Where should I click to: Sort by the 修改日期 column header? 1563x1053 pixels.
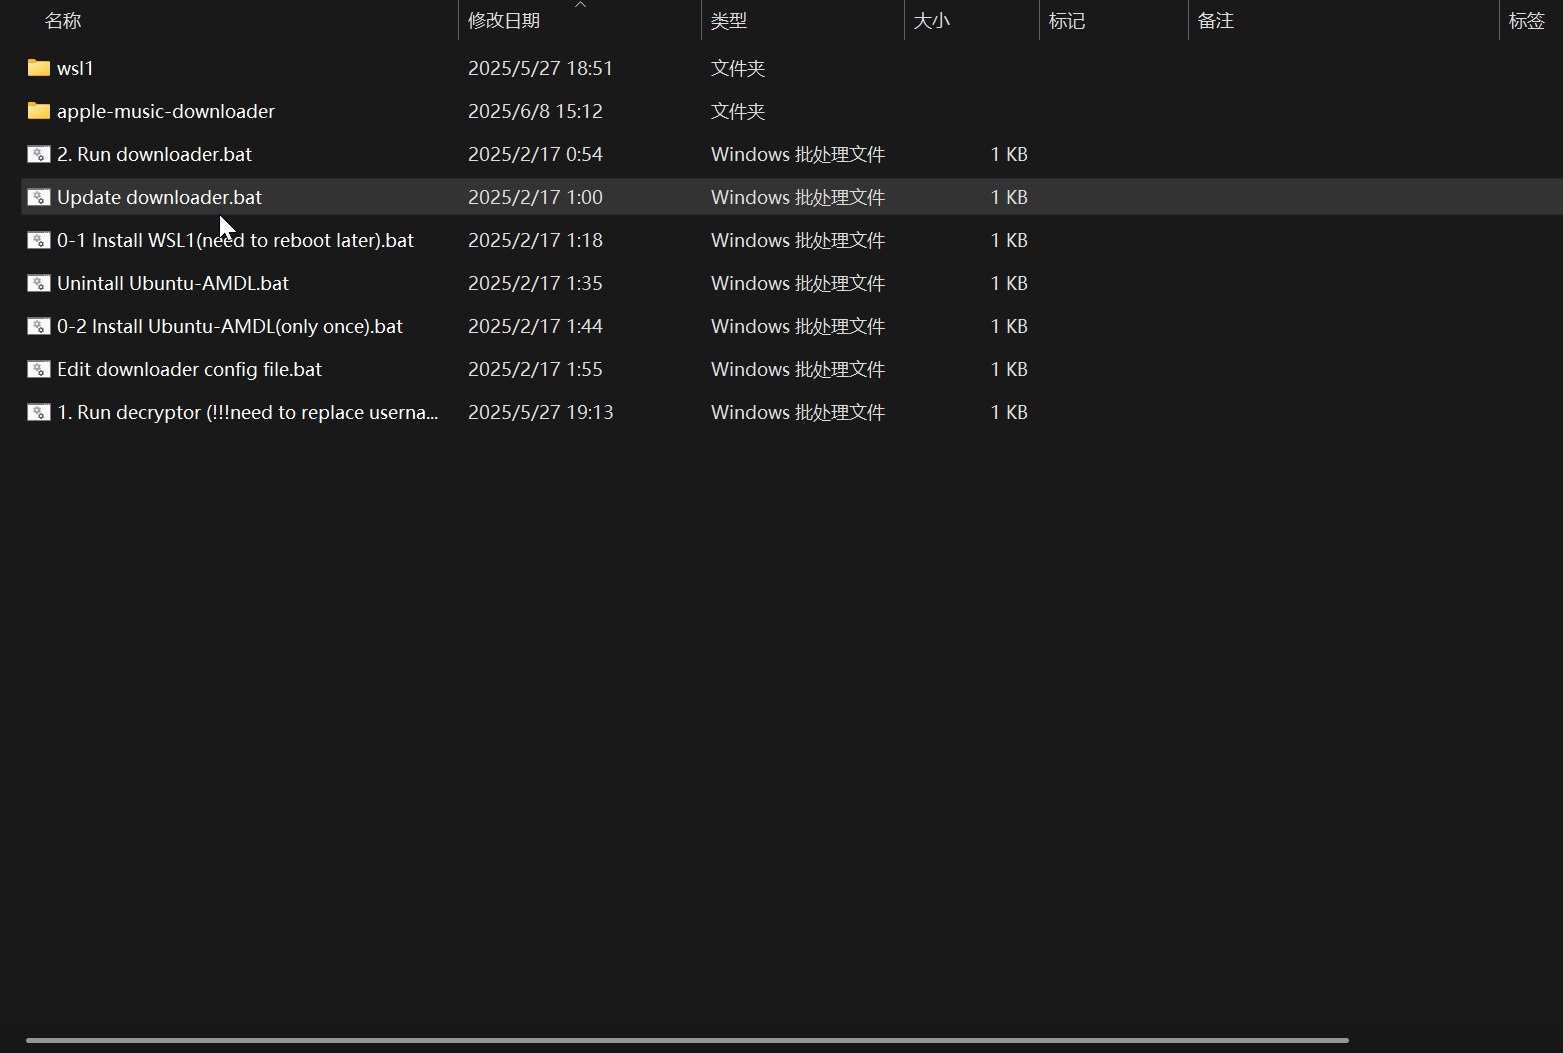click(x=504, y=21)
